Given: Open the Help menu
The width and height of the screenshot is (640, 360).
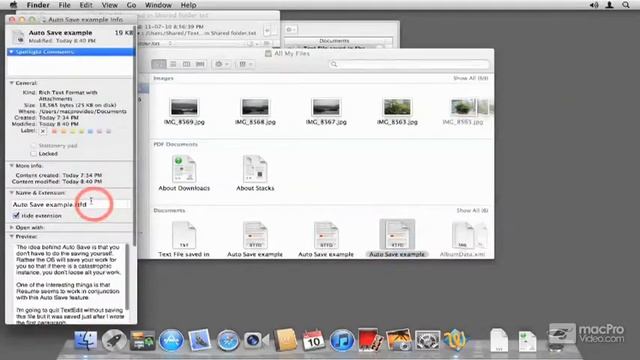Looking at the screenshot, I should (188, 5).
